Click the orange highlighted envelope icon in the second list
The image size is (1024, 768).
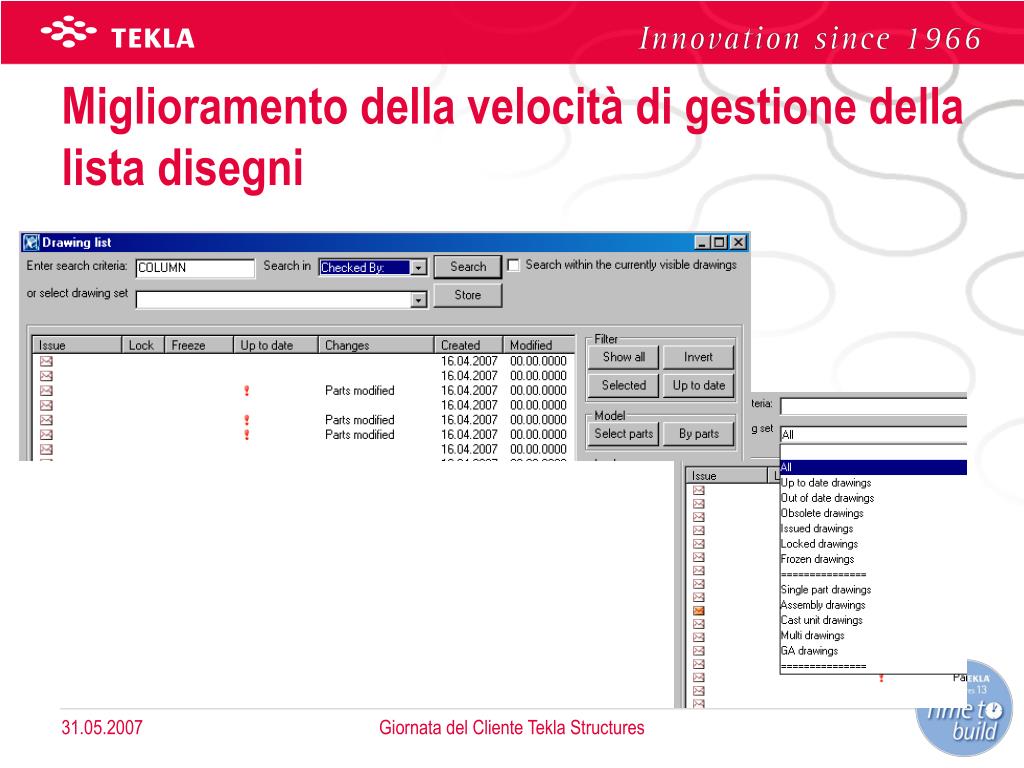[699, 611]
